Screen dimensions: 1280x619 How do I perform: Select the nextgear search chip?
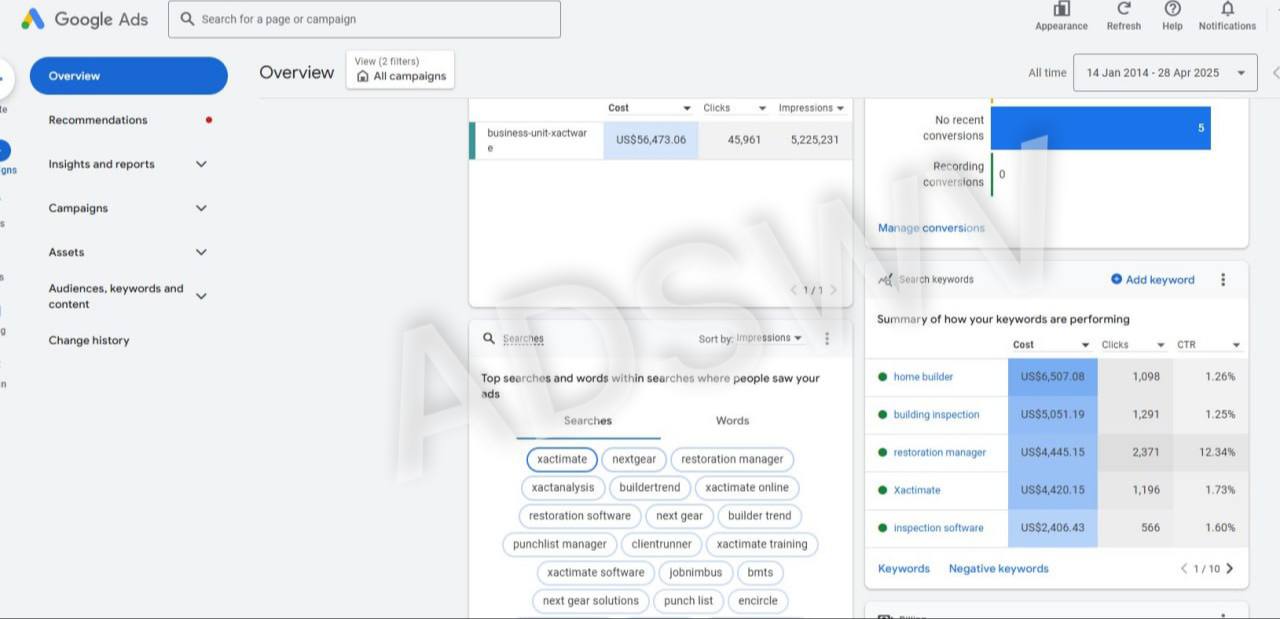[x=634, y=459]
